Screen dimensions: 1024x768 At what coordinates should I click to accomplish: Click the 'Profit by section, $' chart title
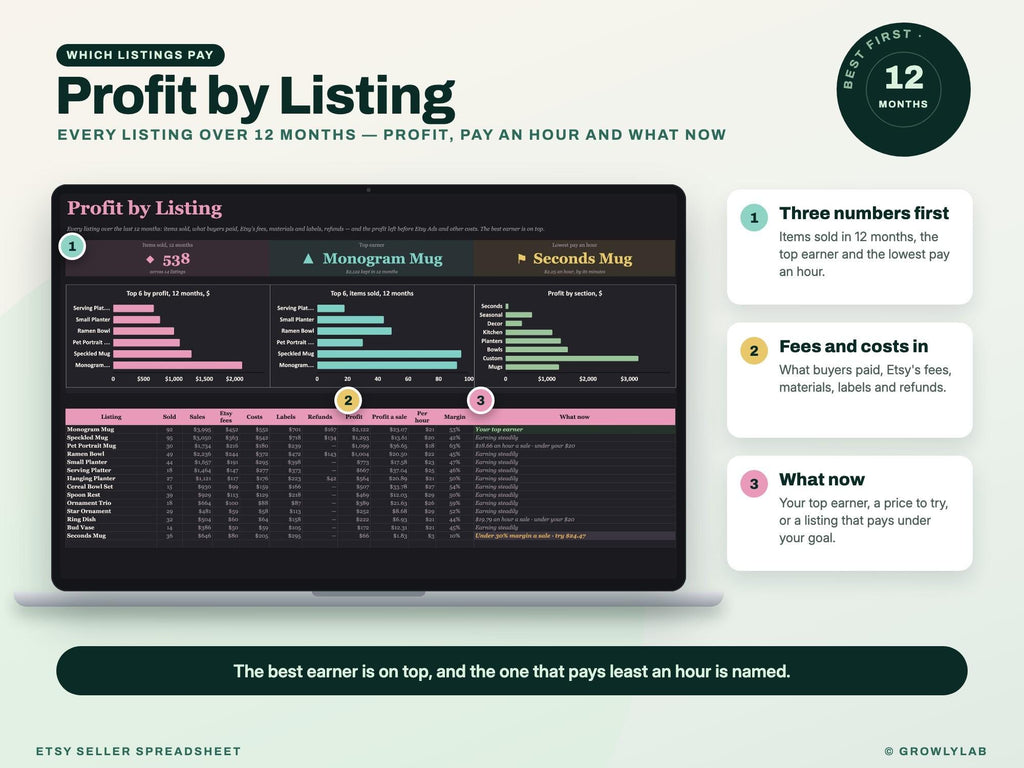click(x=575, y=293)
